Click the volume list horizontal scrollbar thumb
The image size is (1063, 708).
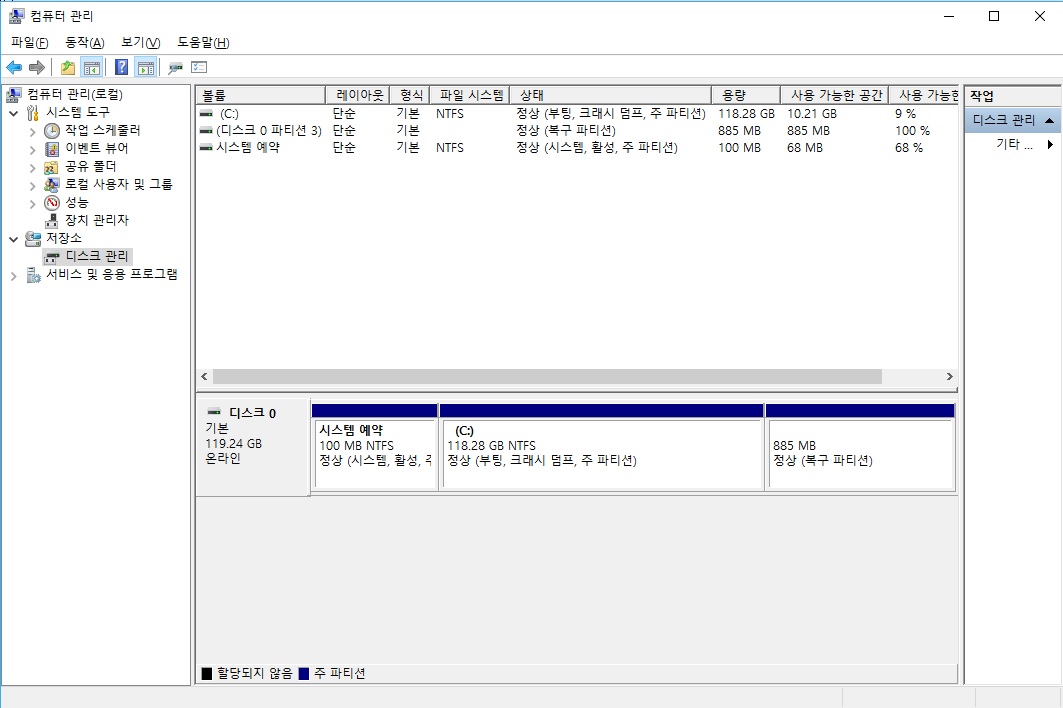pyautogui.click(x=547, y=376)
